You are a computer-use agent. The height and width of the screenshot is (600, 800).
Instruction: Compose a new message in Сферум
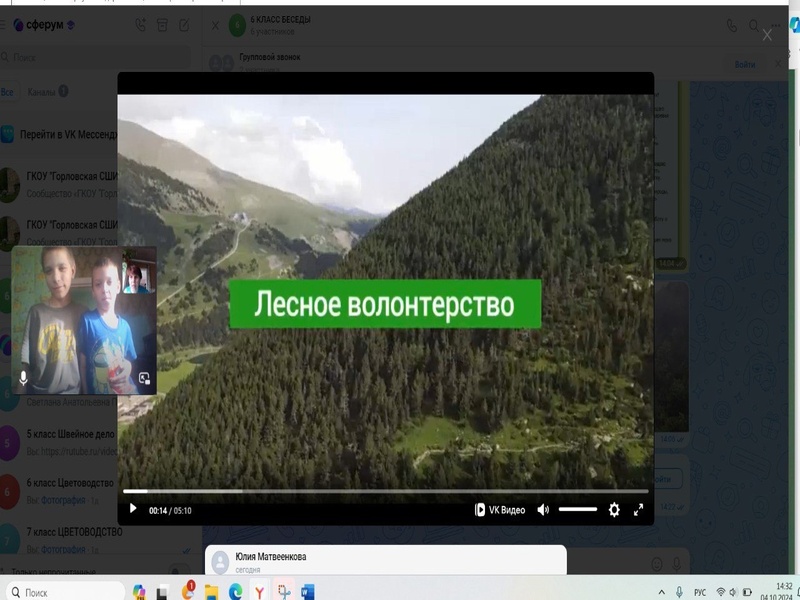tap(184, 24)
